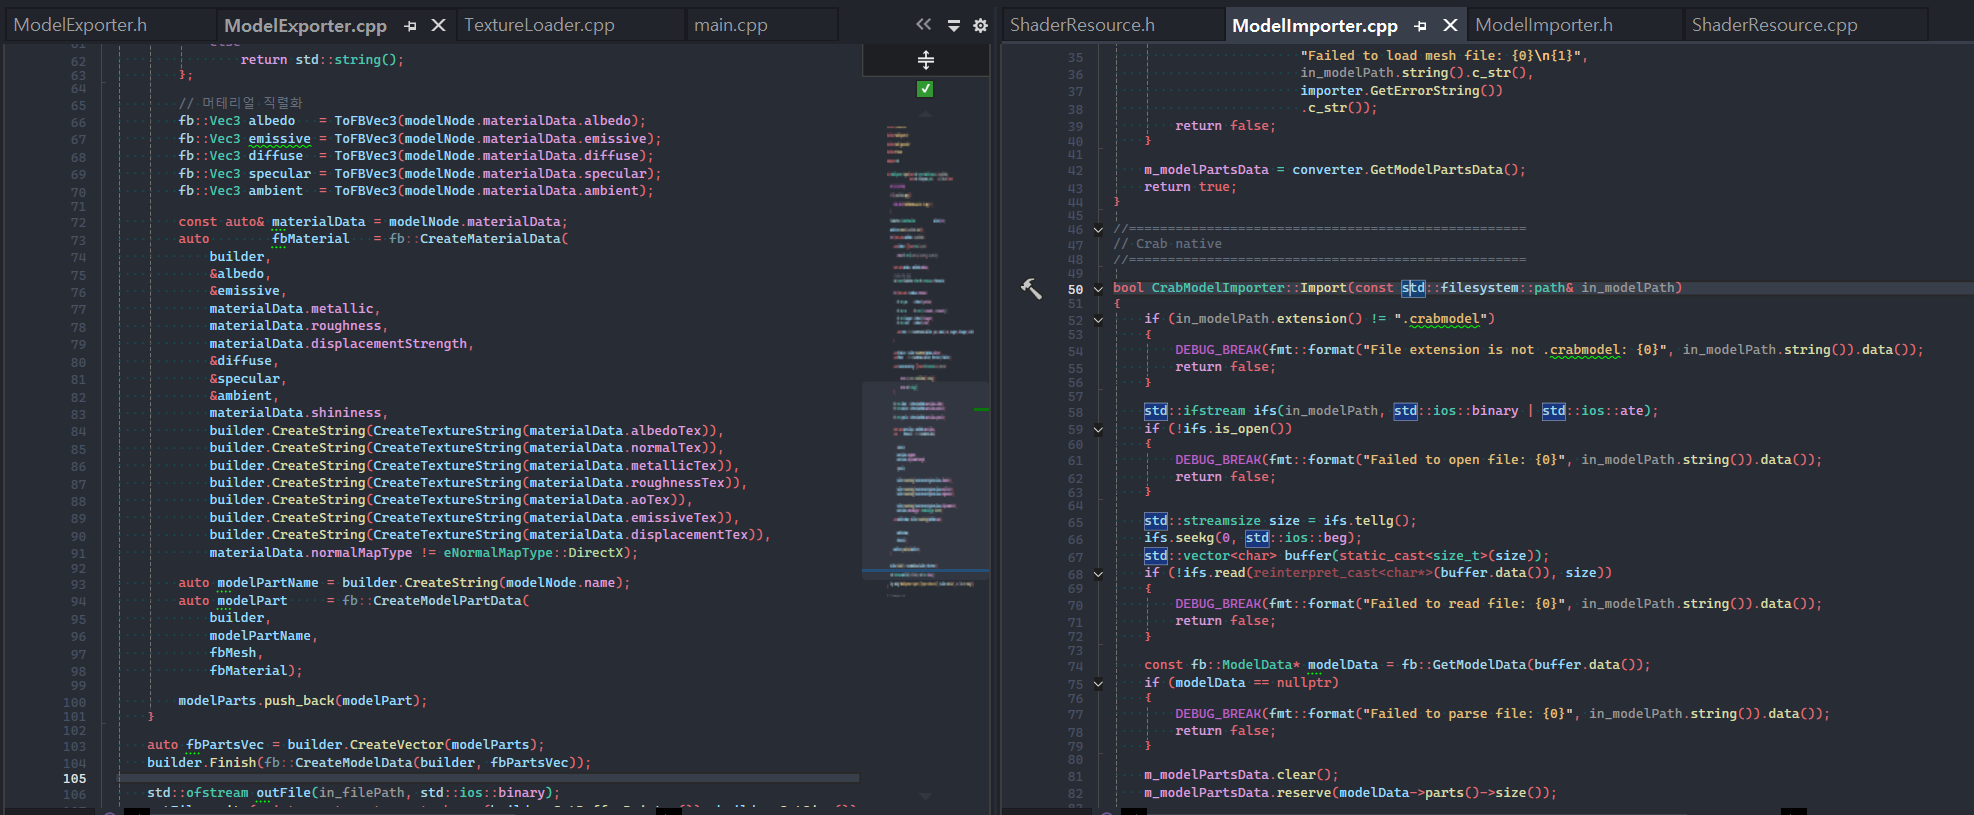Click line number 50 in right editor
This screenshot has width=1974, height=815.
pos(1076,289)
